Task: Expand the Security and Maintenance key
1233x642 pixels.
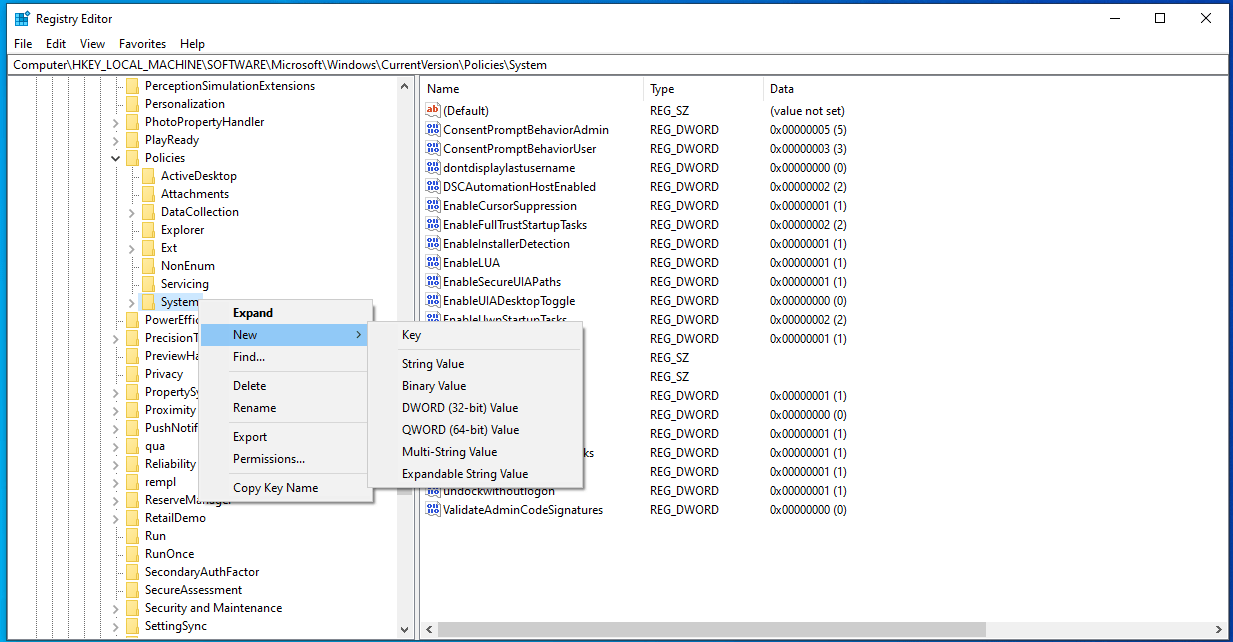Action: click(x=116, y=608)
